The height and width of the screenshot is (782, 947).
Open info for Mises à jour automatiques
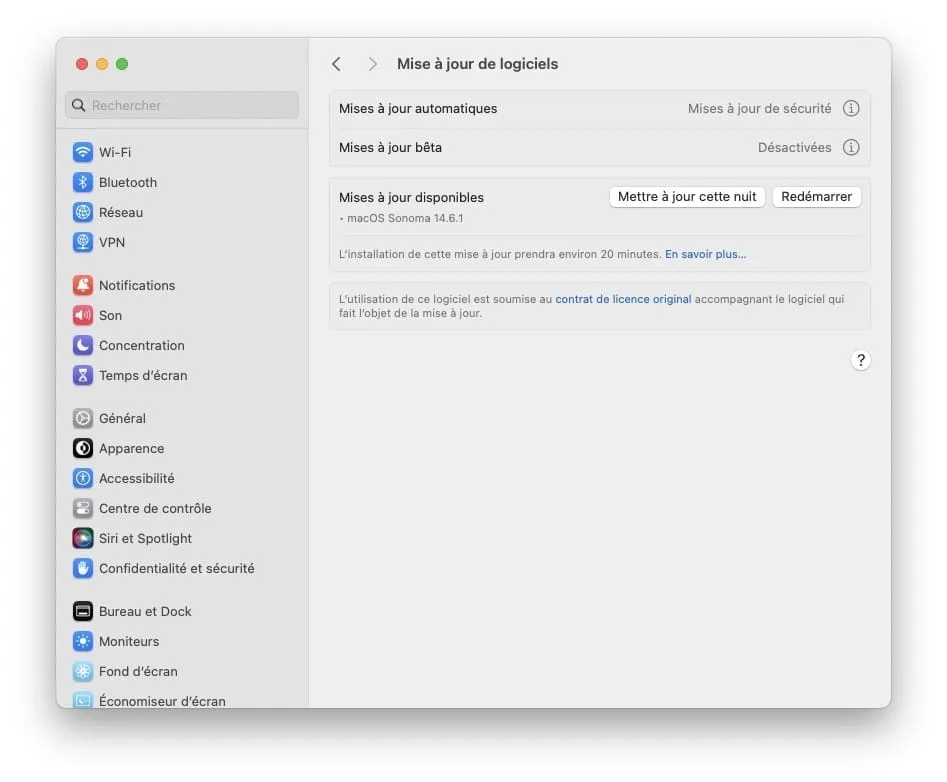851,108
